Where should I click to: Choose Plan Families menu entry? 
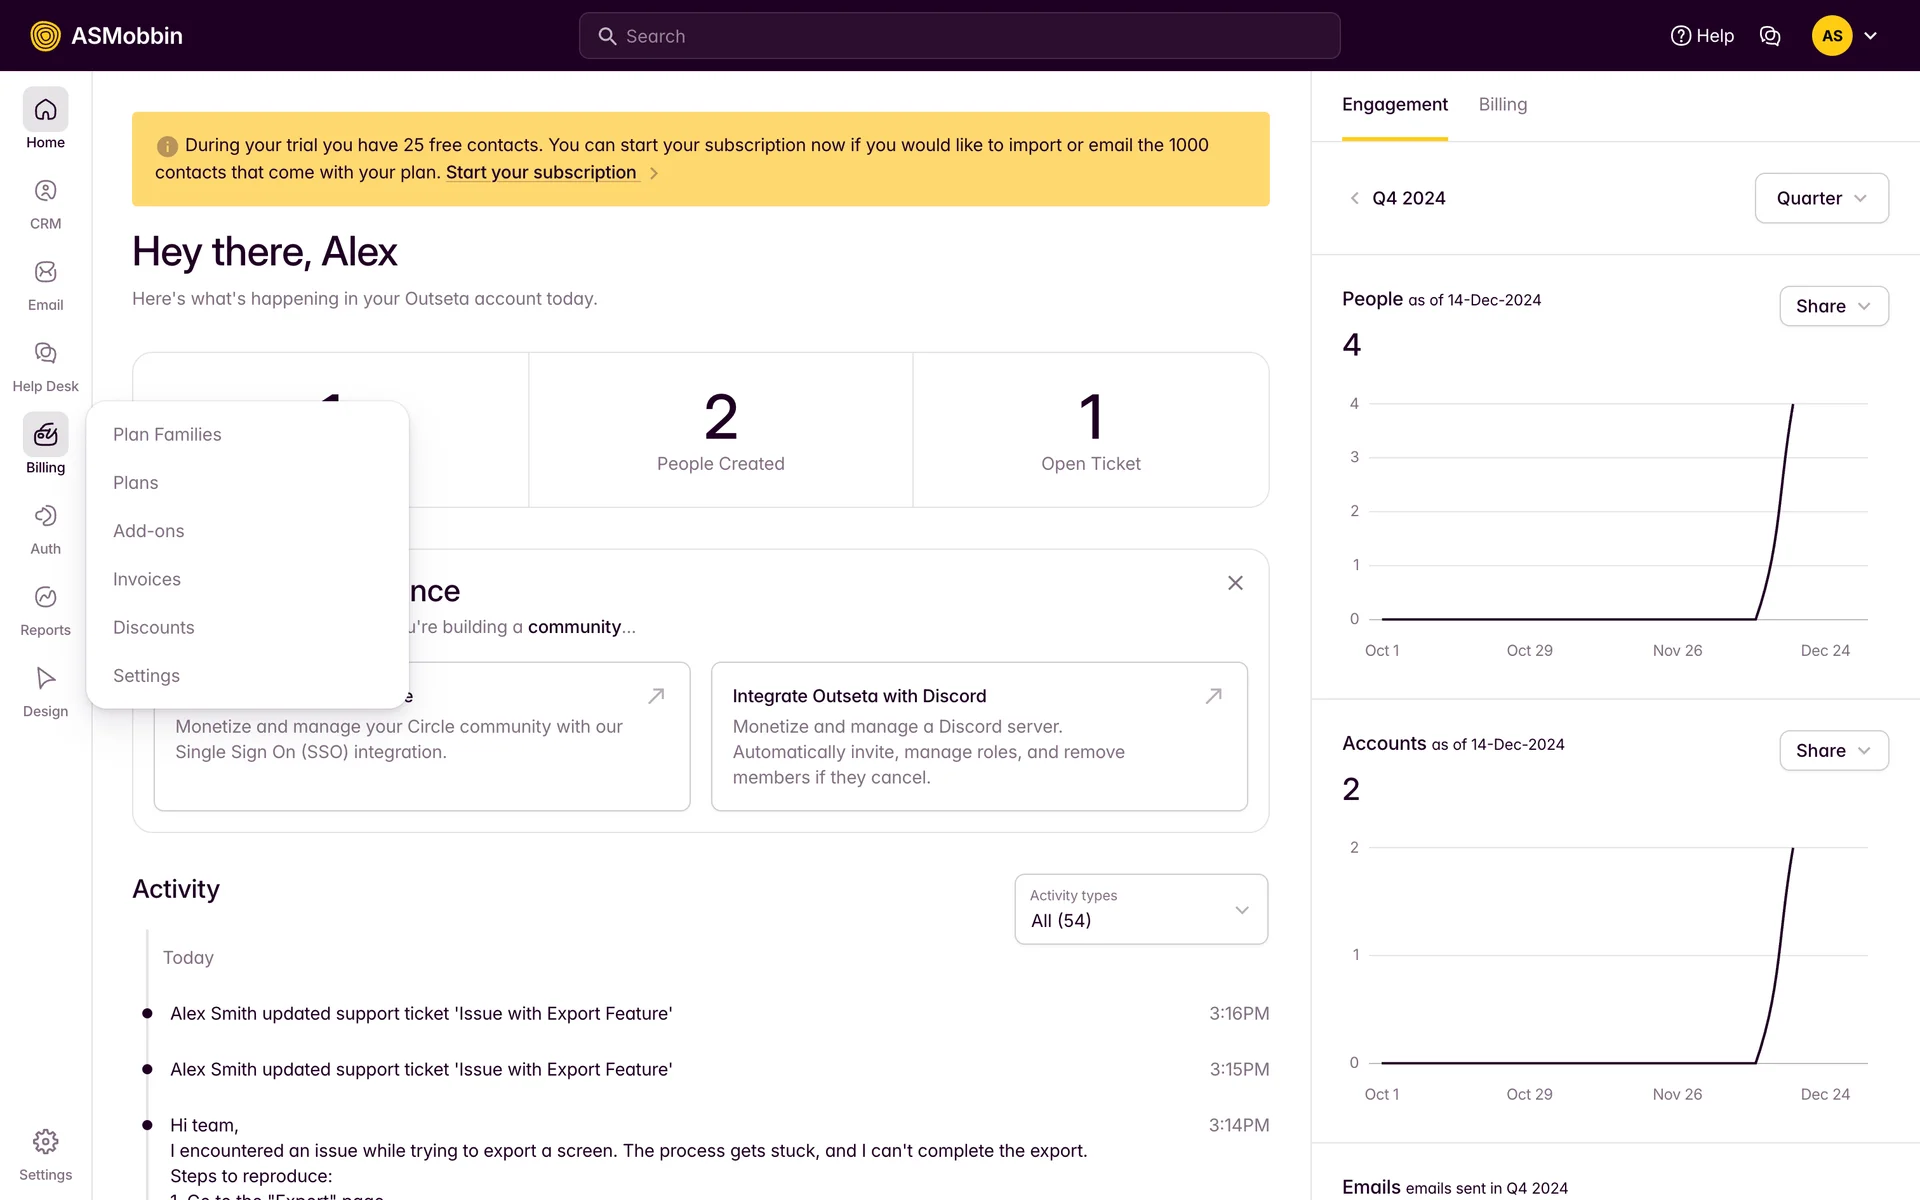[x=167, y=435]
